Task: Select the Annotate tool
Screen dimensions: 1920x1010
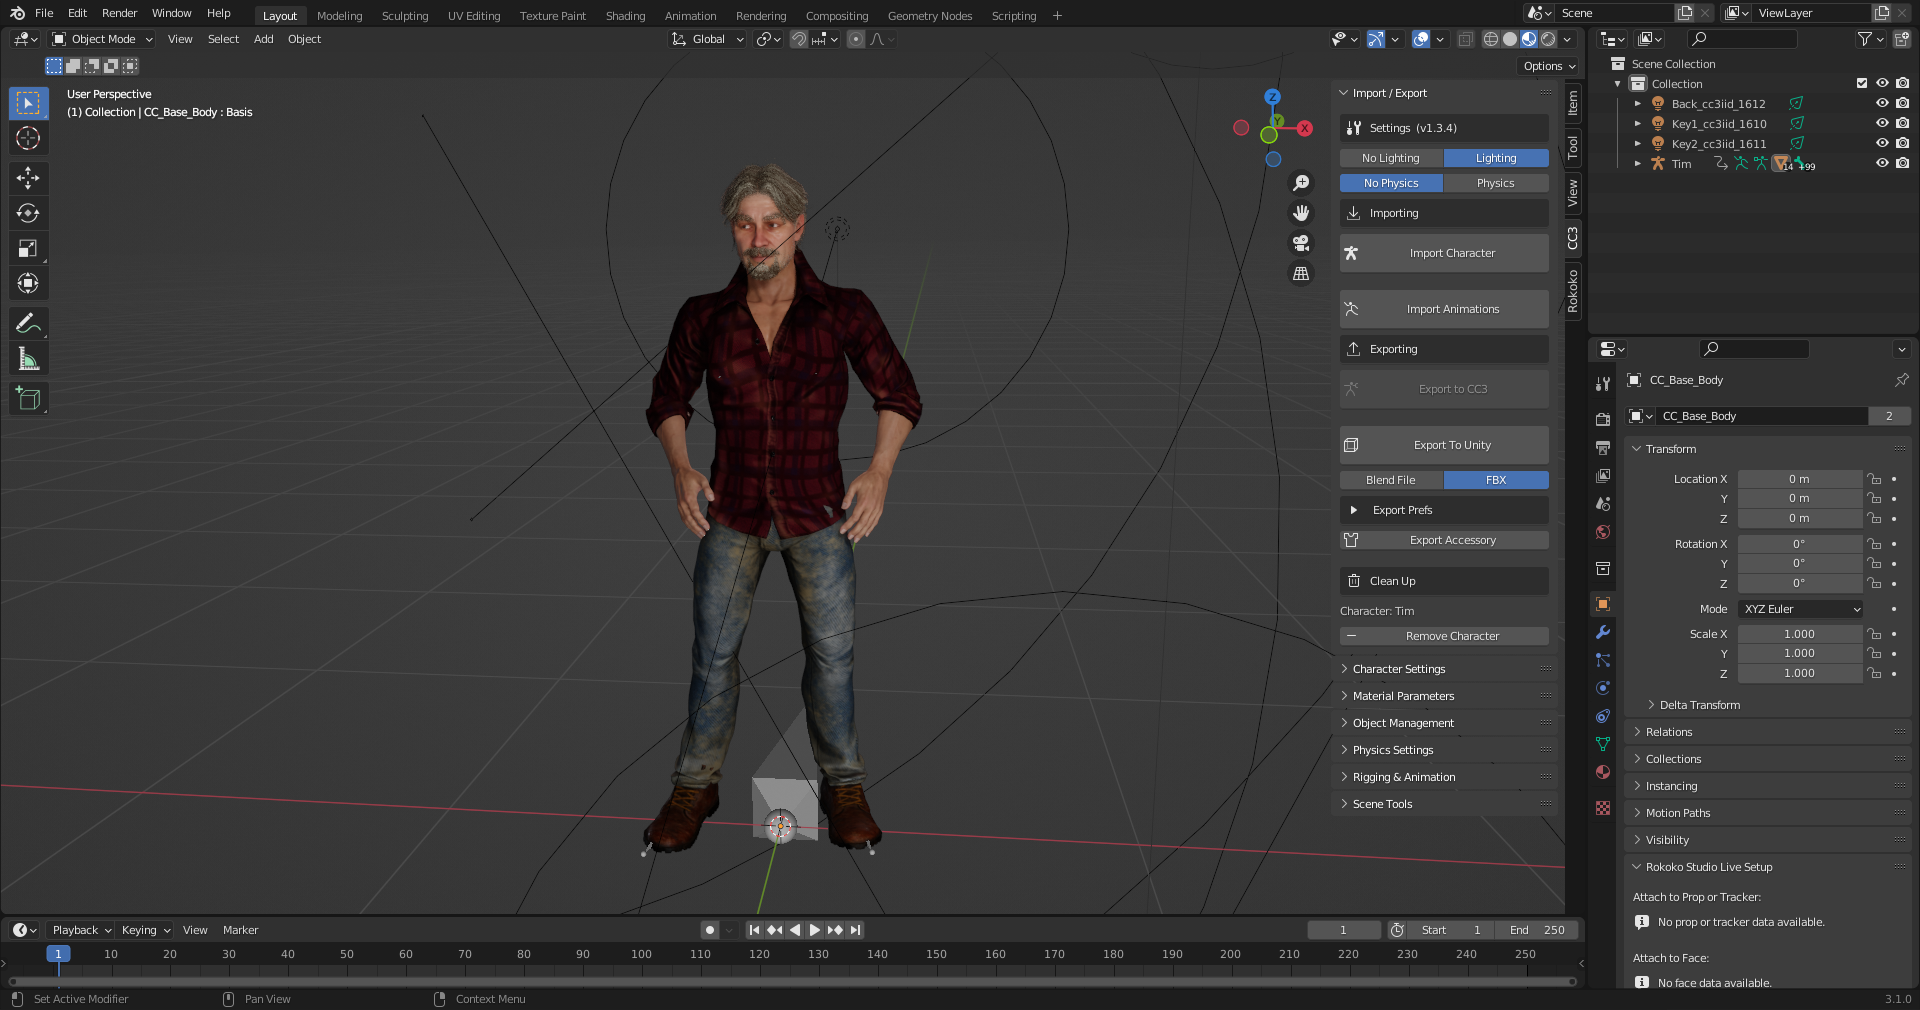Action: [x=28, y=323]
